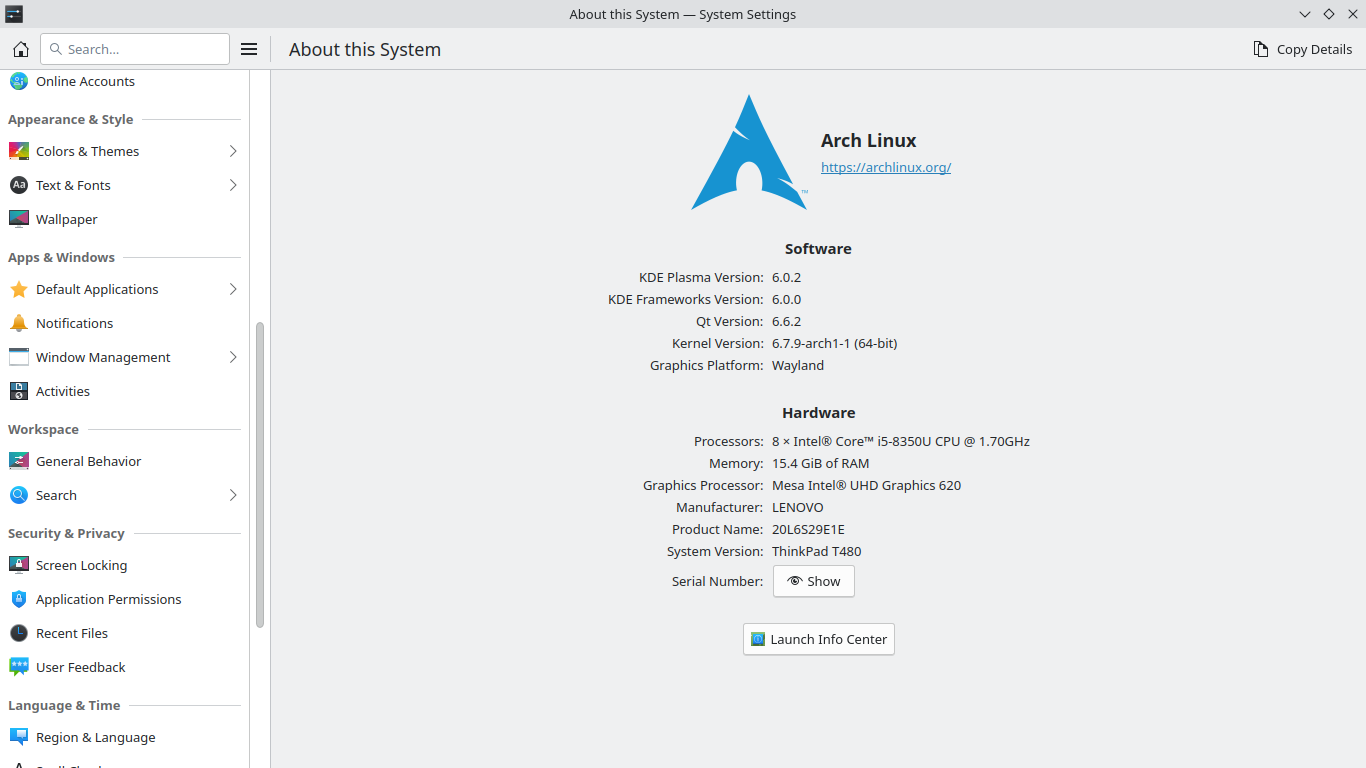This screenshot has height=768, width=1366.
Task: Expand the Text & Fonts chevron
Action: pos(233,185)
